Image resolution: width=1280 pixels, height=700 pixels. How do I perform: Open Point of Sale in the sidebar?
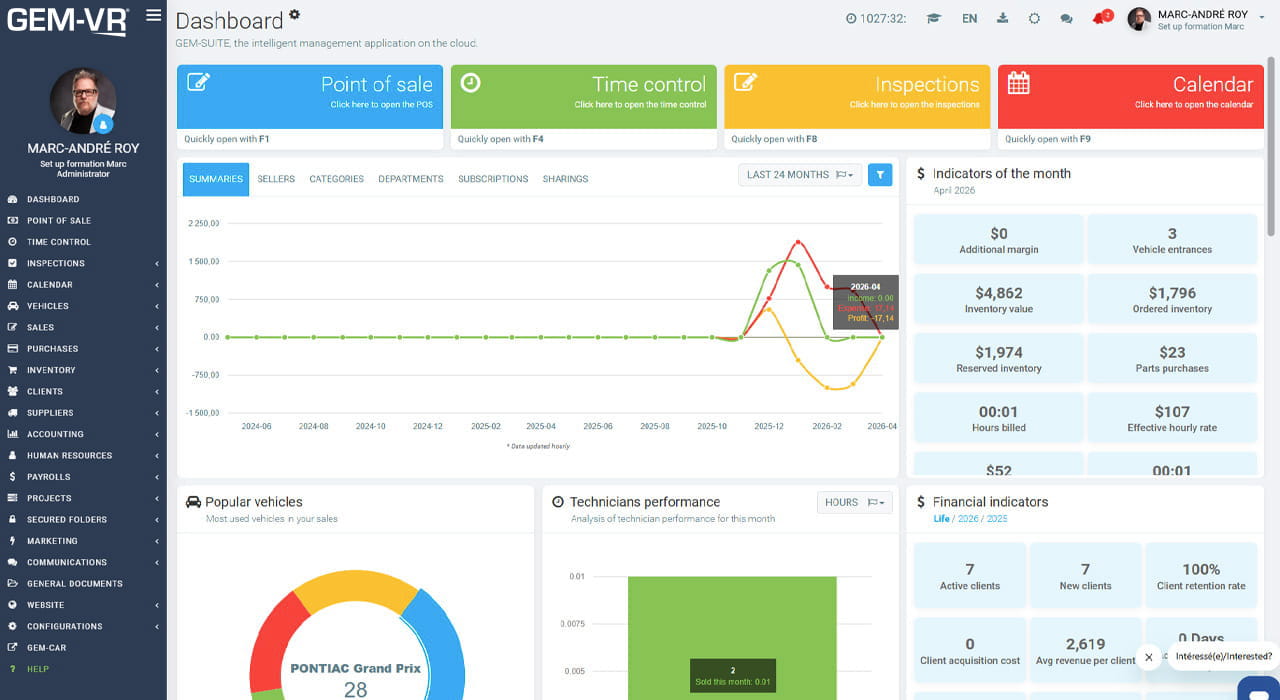(59, 220)
